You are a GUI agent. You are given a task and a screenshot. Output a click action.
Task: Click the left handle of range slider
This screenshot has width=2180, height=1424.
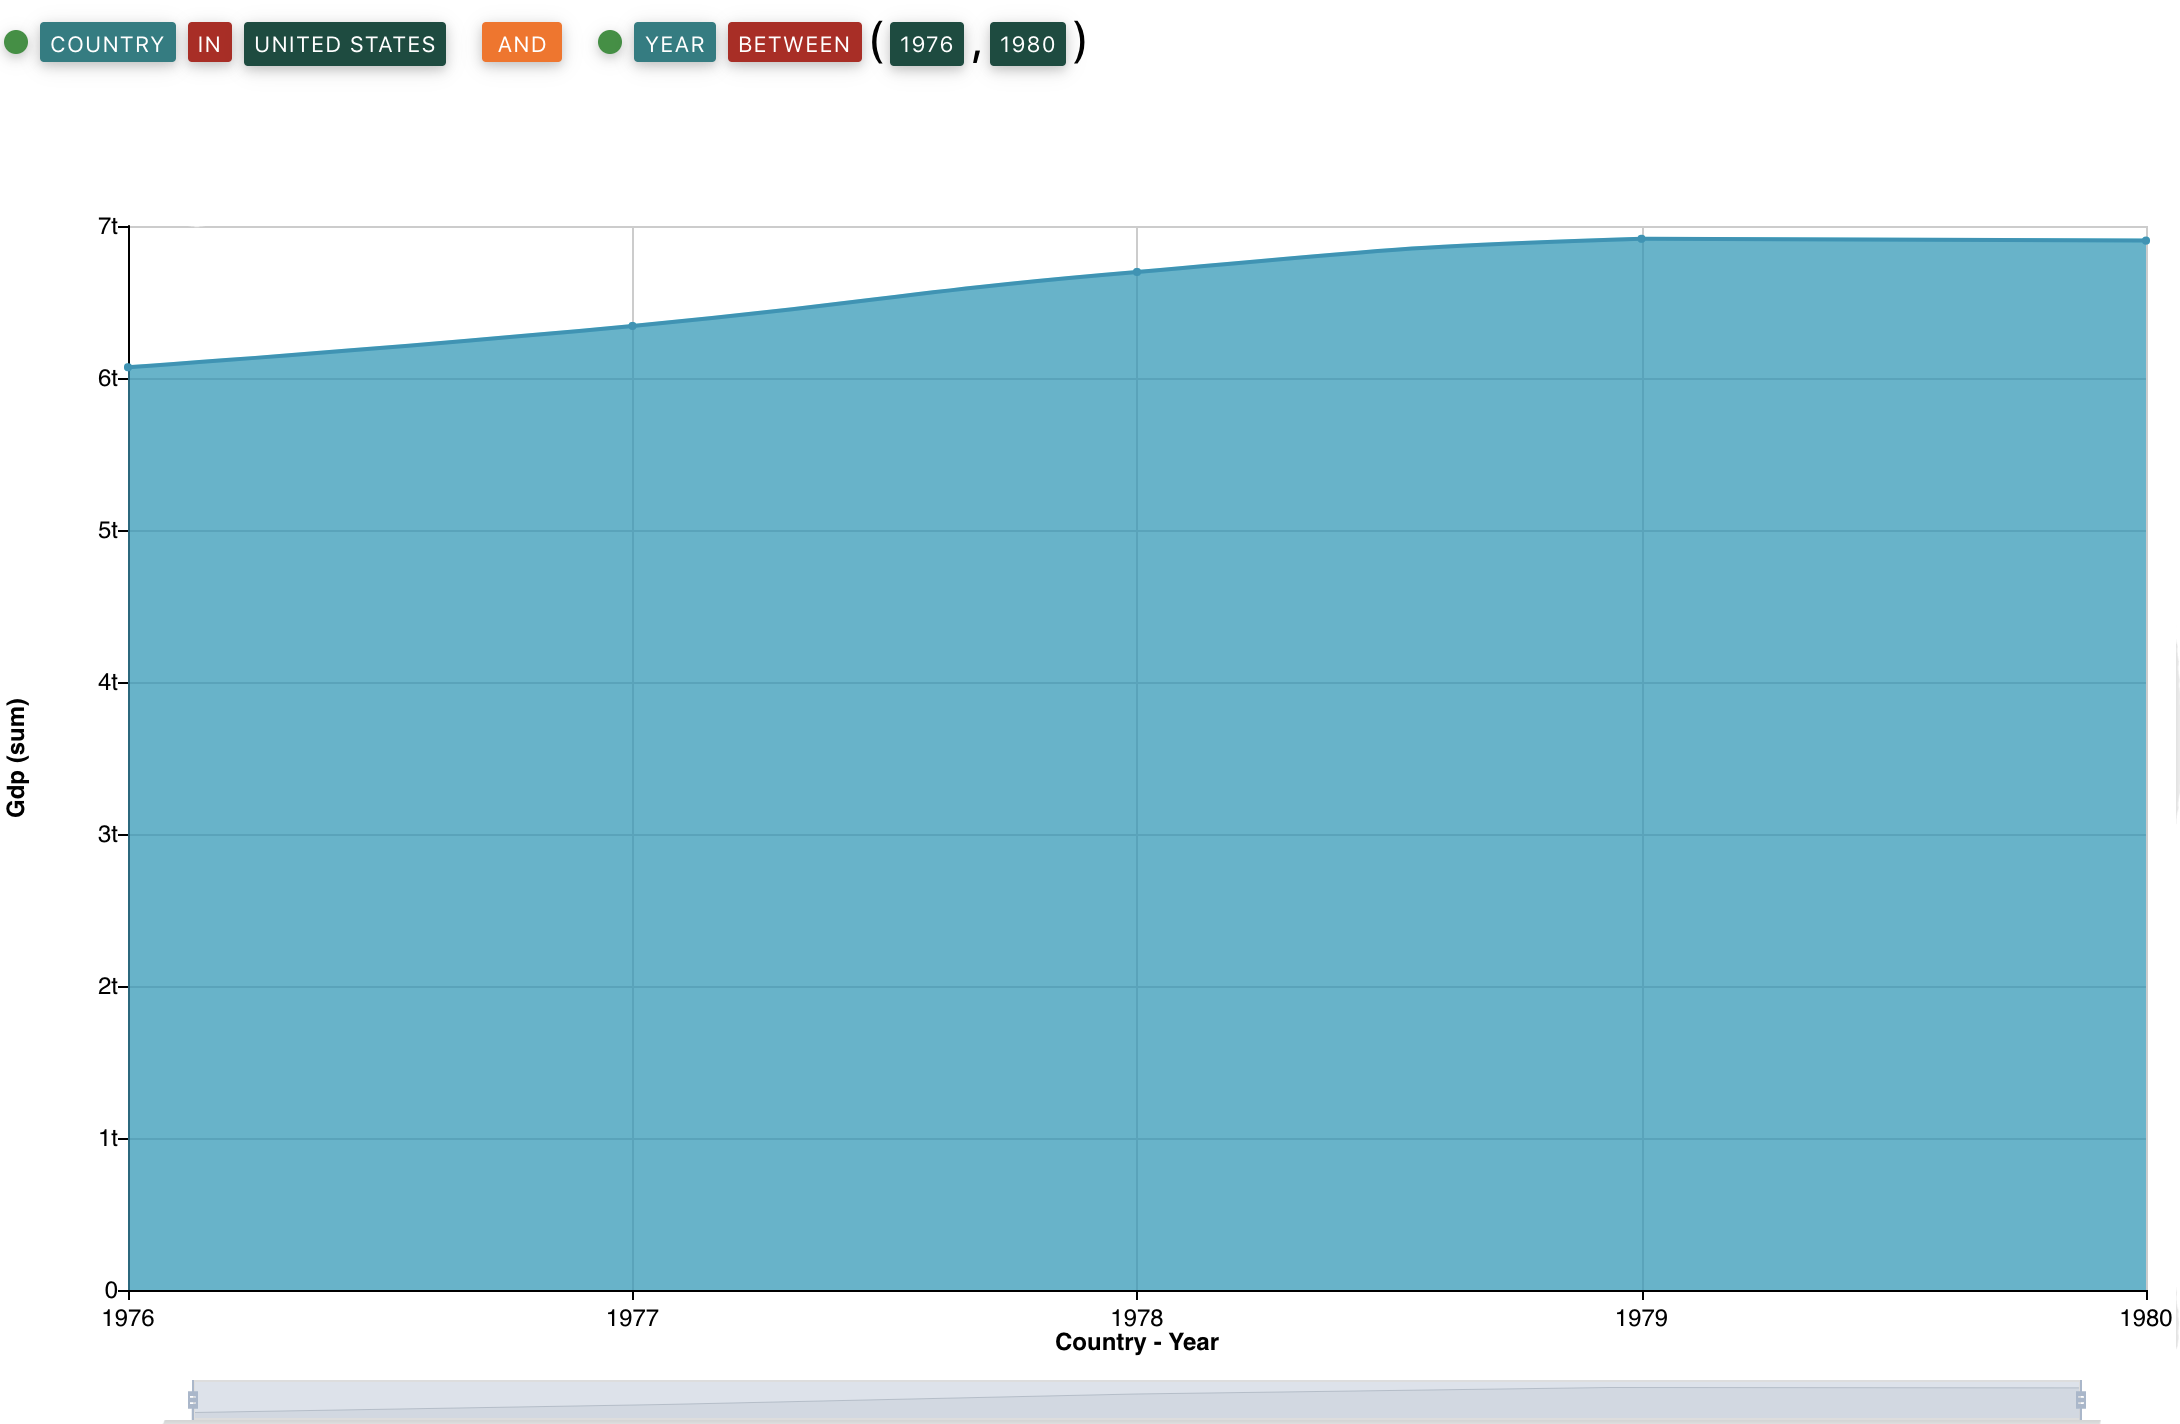point(193,1399)
